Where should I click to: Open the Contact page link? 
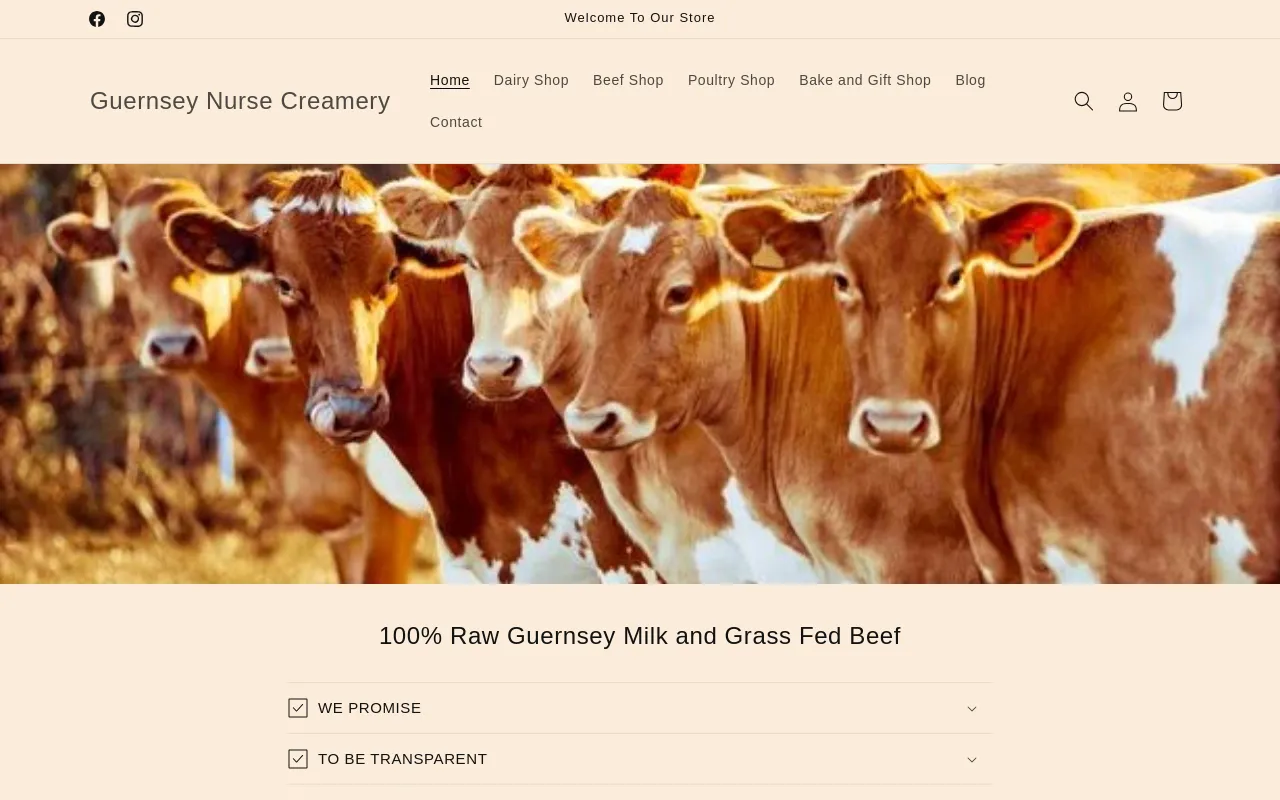coord(456,122)
